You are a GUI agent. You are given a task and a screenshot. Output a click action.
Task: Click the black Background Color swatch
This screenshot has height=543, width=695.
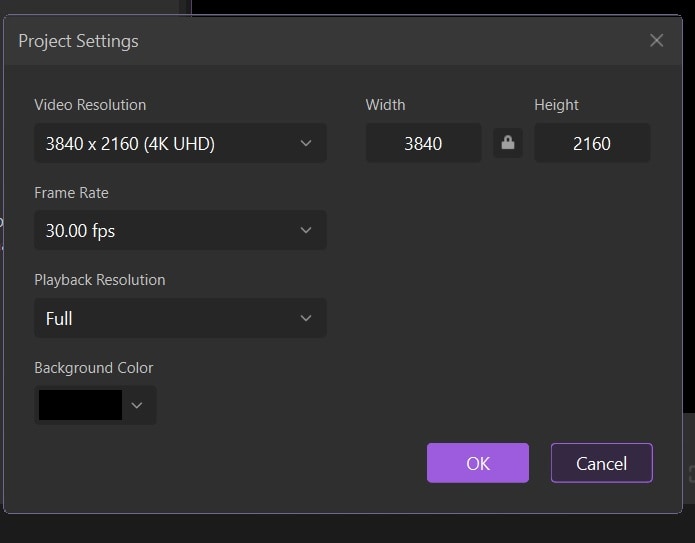click(x=80, y=405)
